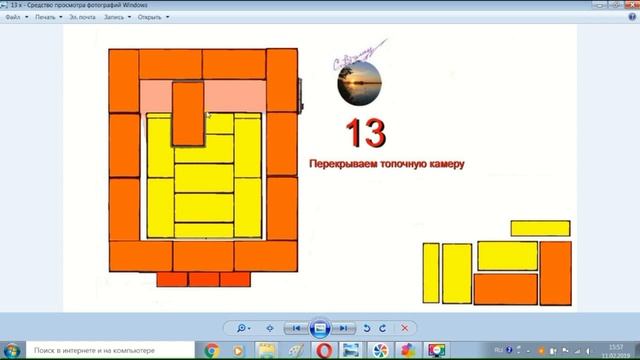640x360 pixels.
Task: Open the Печать menu
Action: click(x=48, y=17)
